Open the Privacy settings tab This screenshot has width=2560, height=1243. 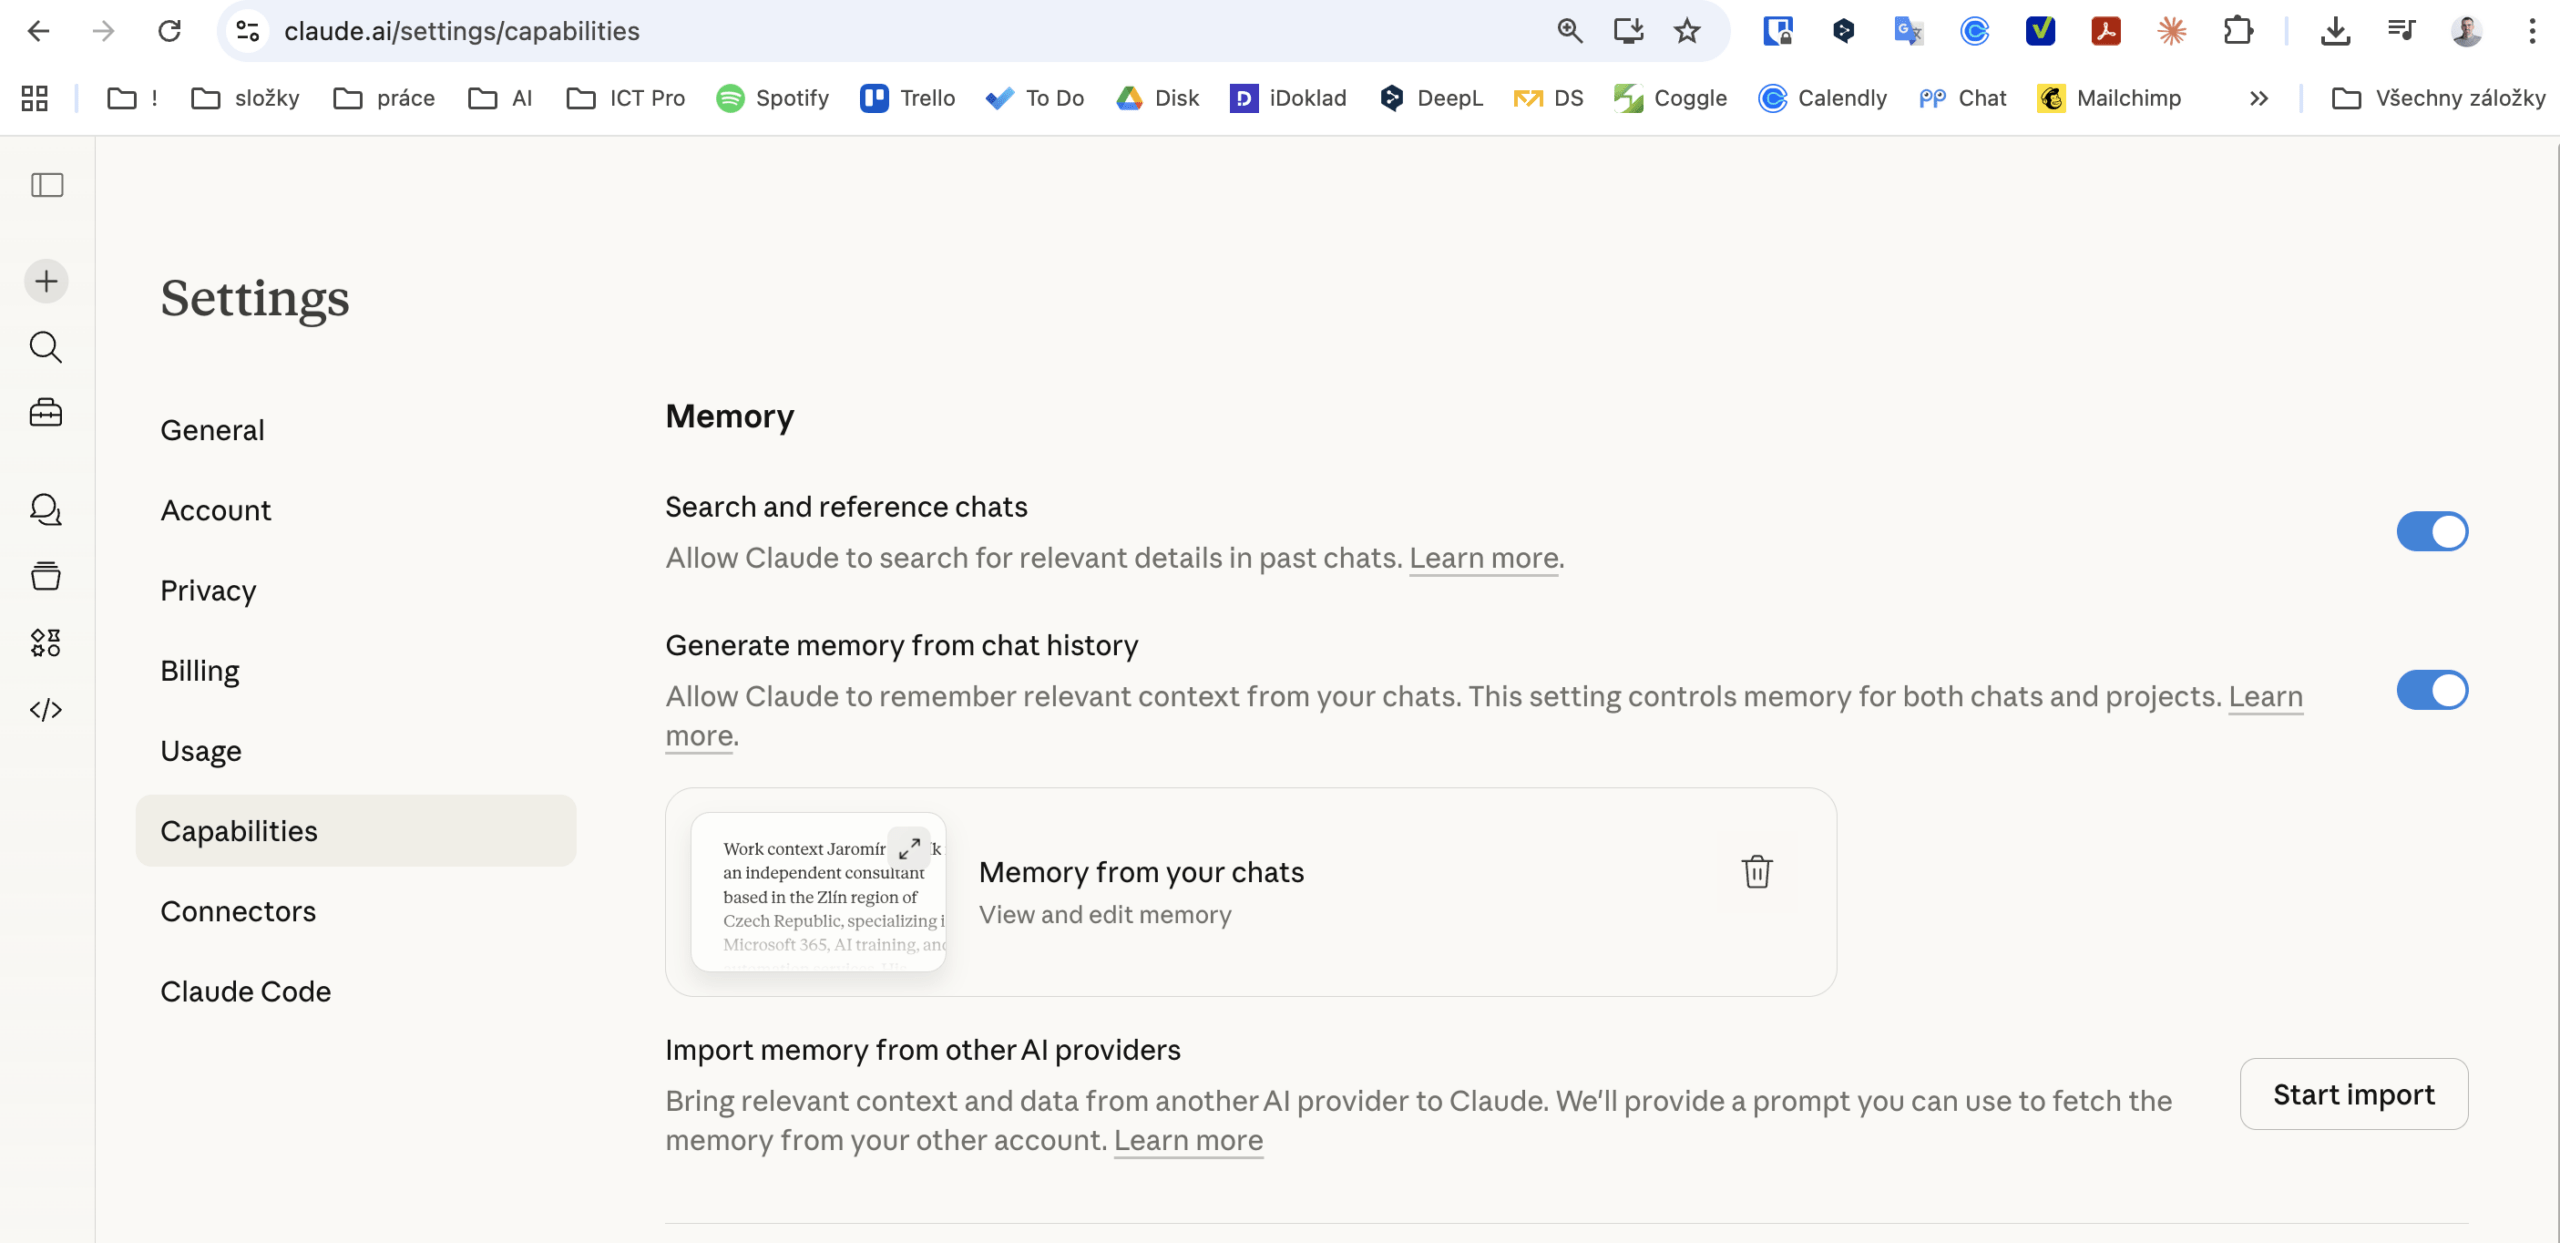click(208, 591)
